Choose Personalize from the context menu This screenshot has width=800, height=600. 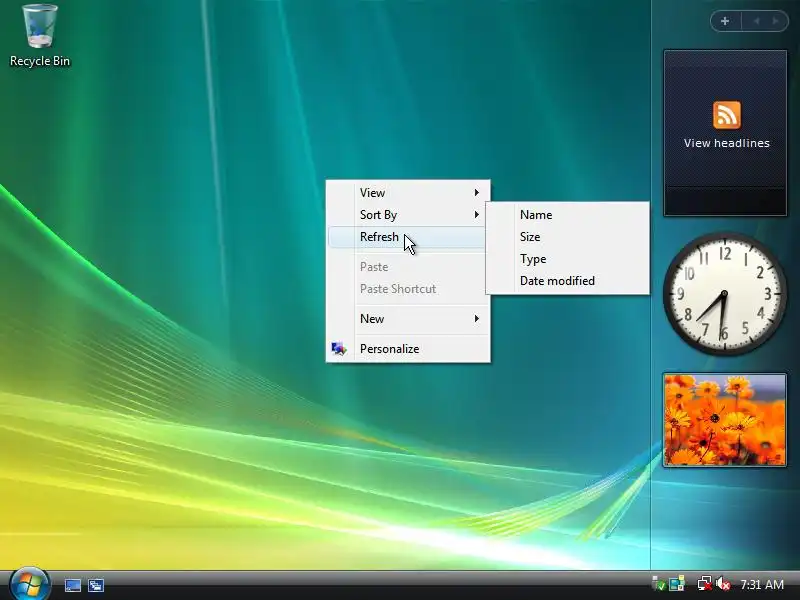point(407,349)
